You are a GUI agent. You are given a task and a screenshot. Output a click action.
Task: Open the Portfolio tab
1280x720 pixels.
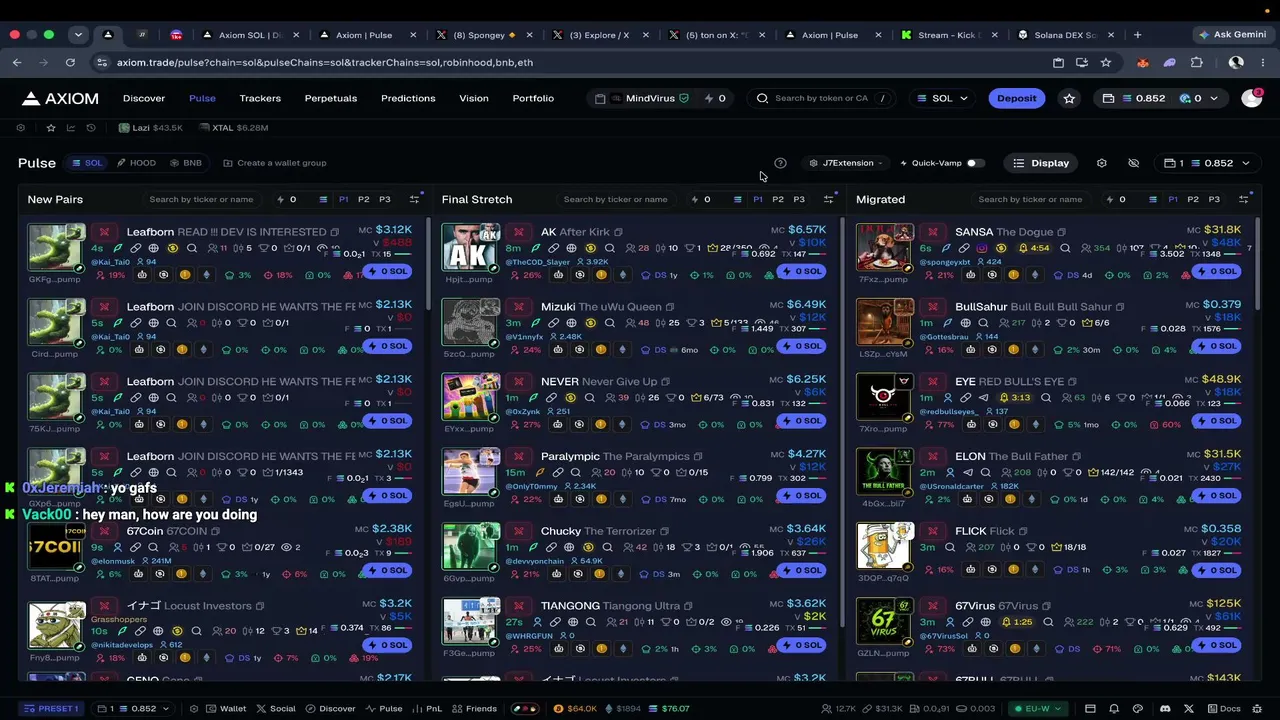click(x=533, y=98)
